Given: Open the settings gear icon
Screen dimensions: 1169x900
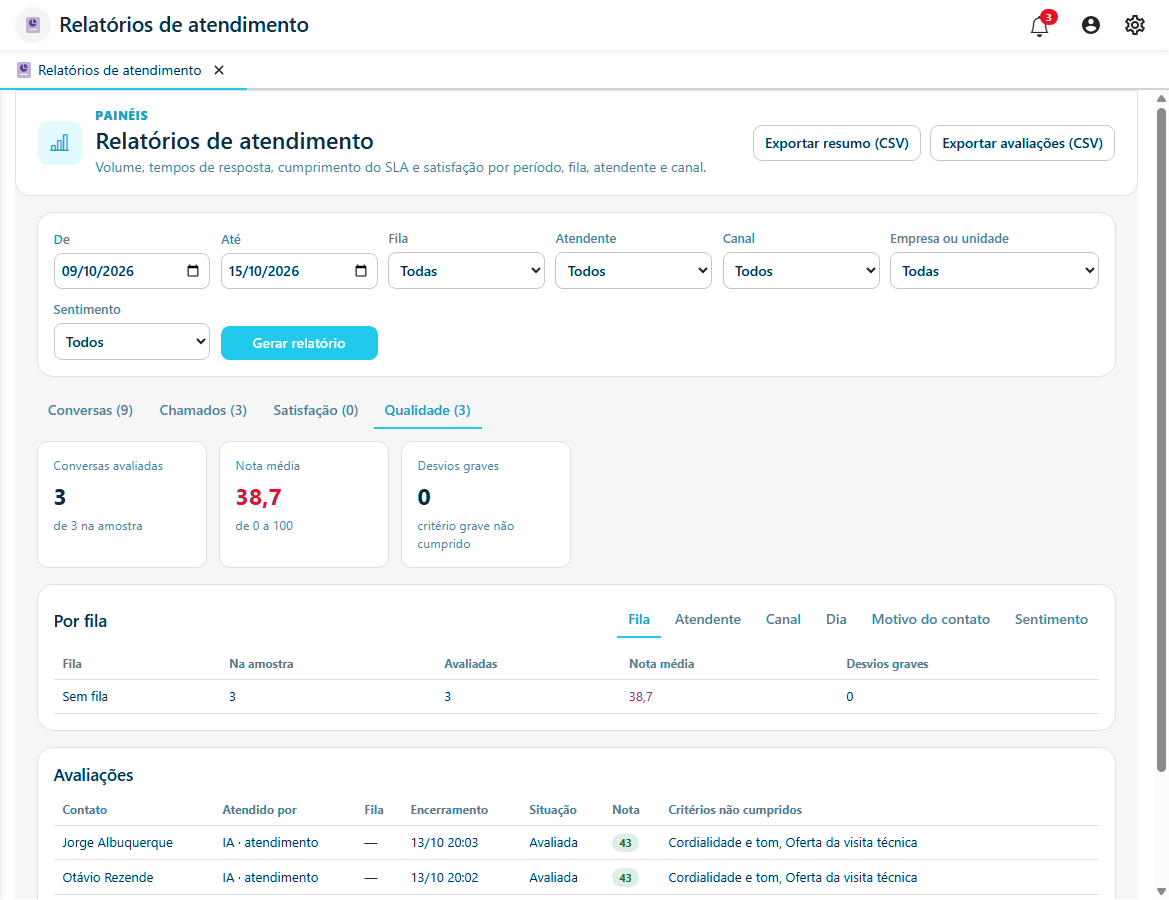Looking at the screenshot, I should (x=1134, y=25).
